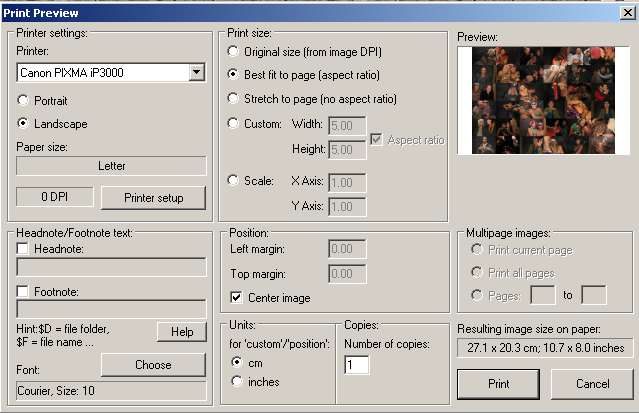Toggle the Center image checkbox
This screenshot has height=413, width=639.
pos(237,297)
